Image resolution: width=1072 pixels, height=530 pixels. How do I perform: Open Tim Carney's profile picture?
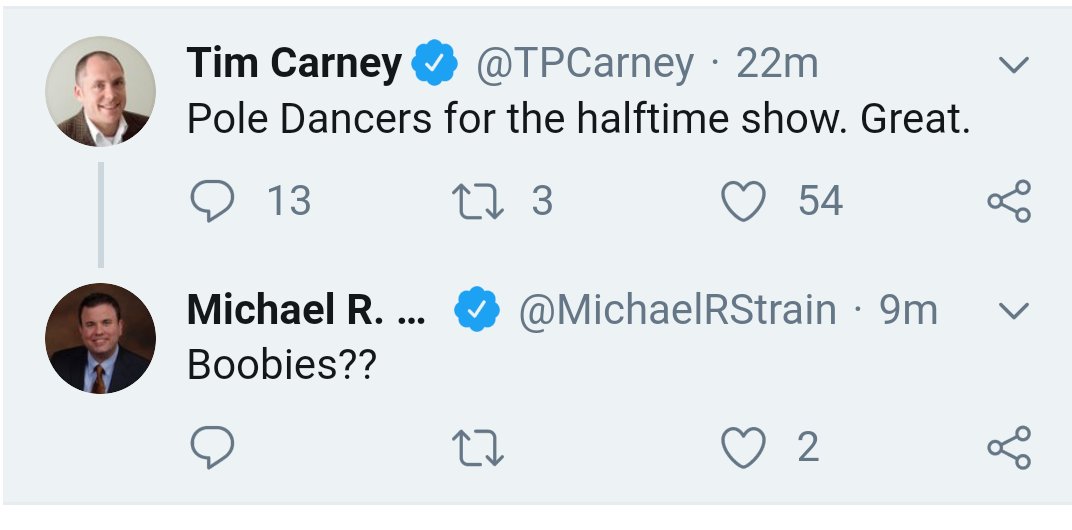coord(100,91)
